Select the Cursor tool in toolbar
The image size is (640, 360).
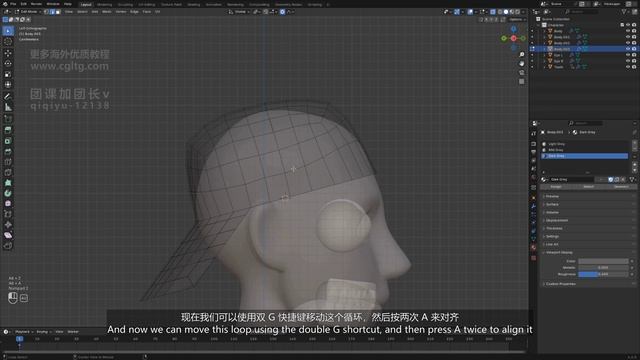click(x=8, y=42)
